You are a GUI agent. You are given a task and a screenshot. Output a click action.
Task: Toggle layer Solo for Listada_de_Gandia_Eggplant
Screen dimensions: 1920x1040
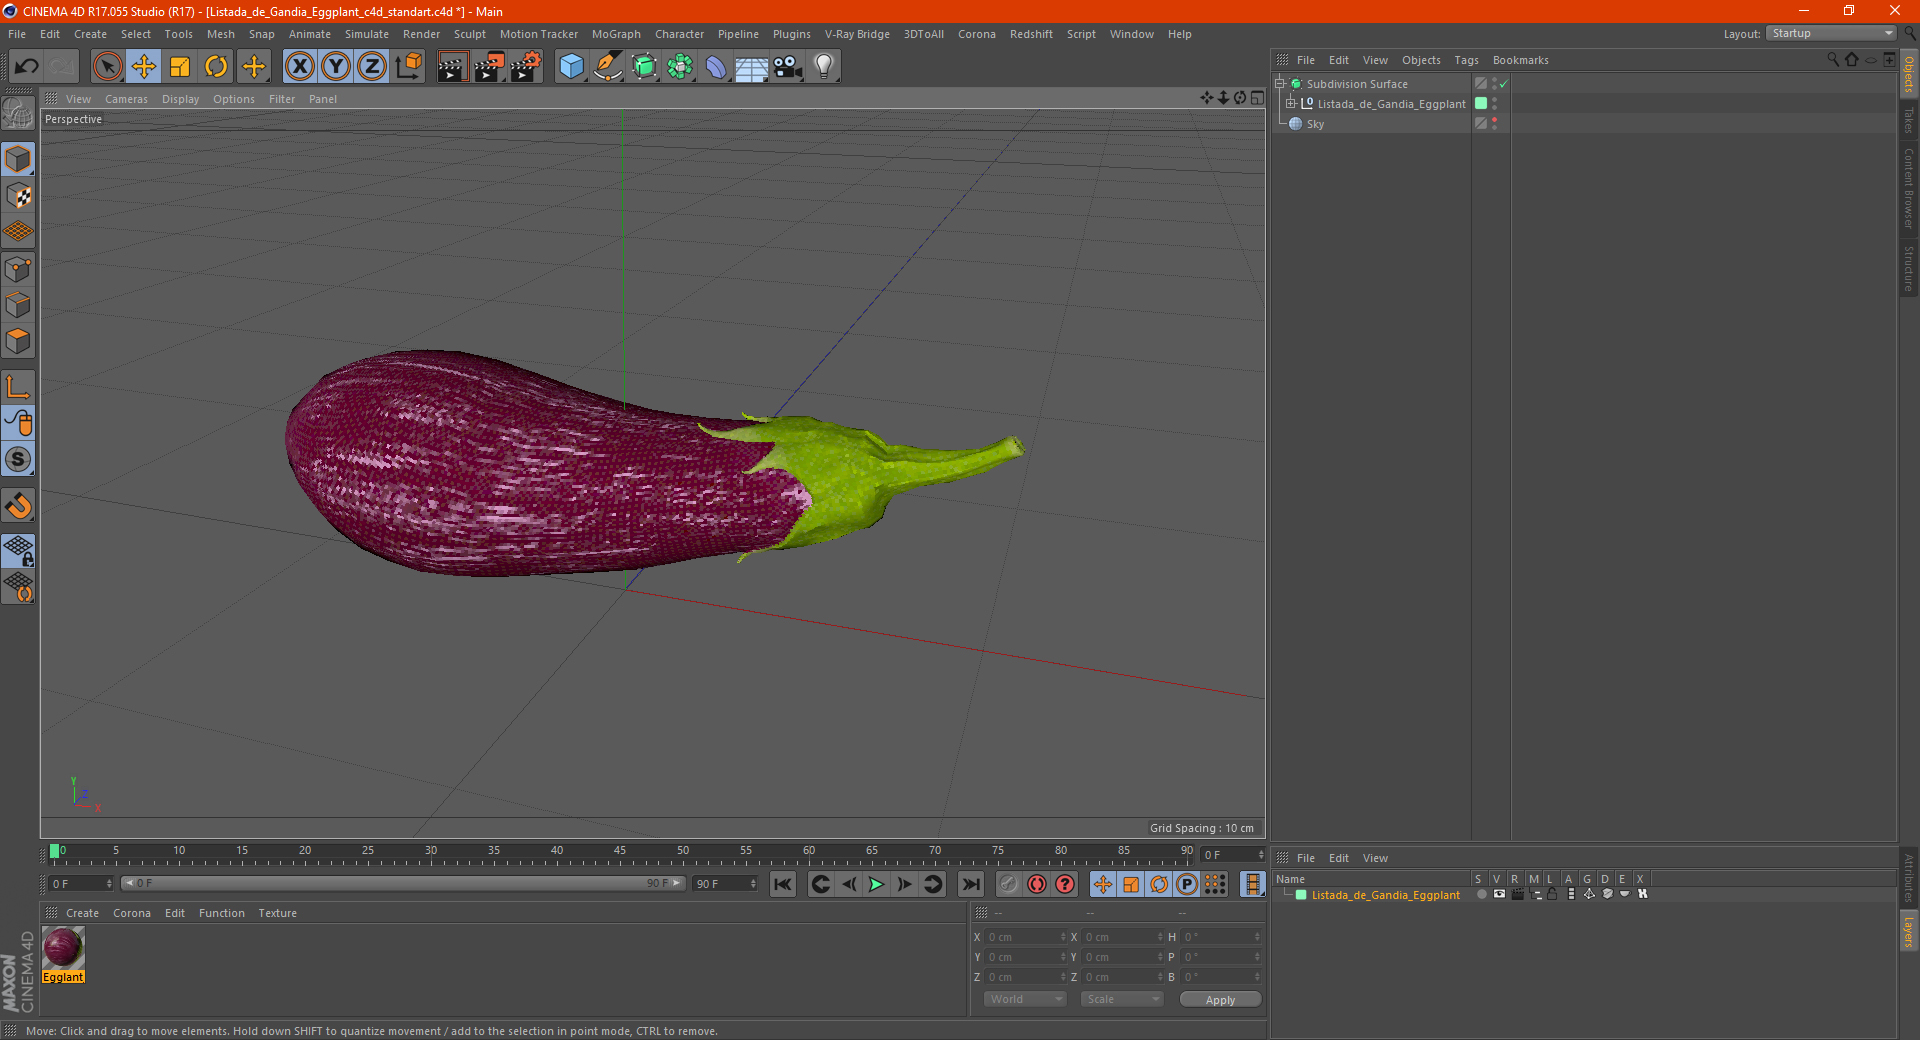(x=1481, y=895)
